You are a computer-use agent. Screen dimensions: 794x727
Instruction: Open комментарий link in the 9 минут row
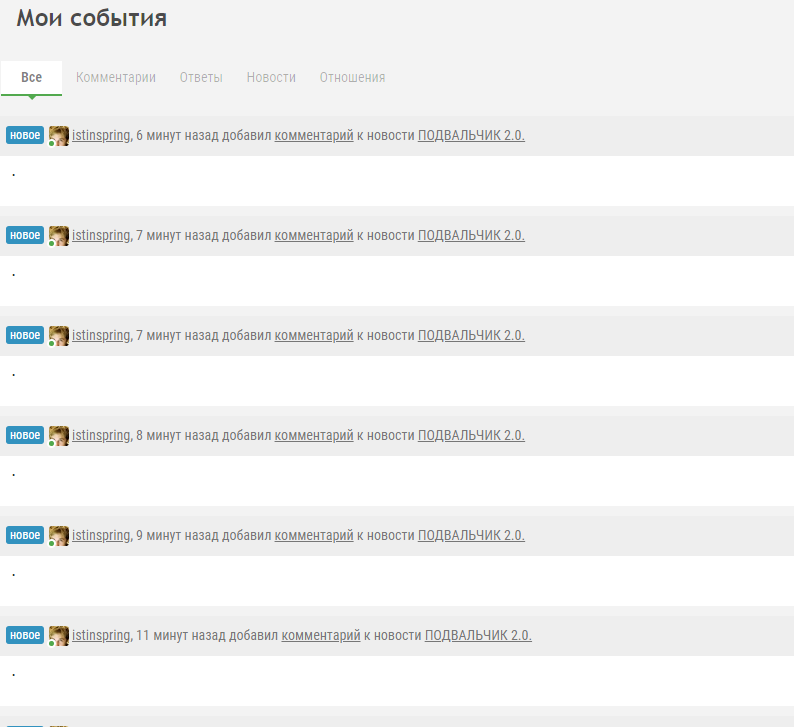click(x=314, y=536)
